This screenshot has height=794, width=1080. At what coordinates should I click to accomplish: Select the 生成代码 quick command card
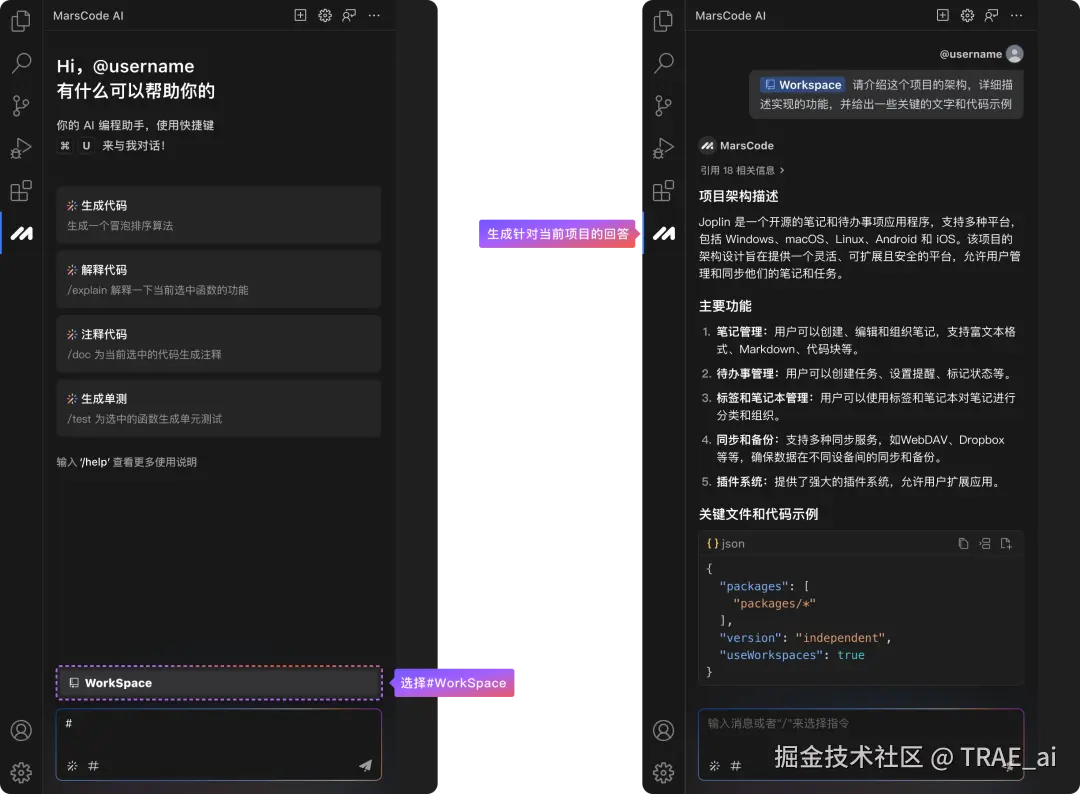(219, 214)
